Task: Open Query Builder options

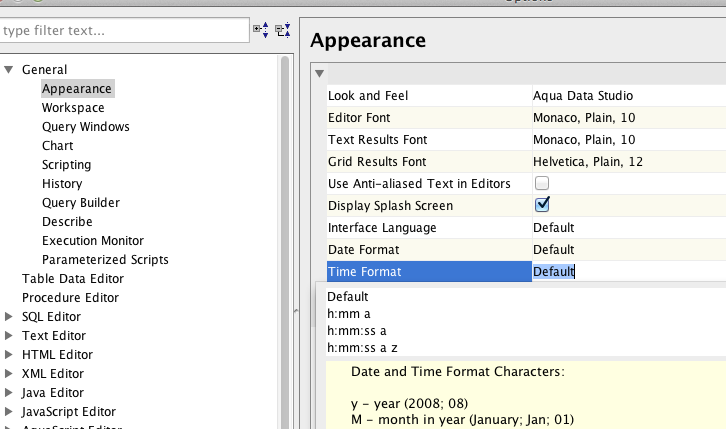Action: click(81, 203)
